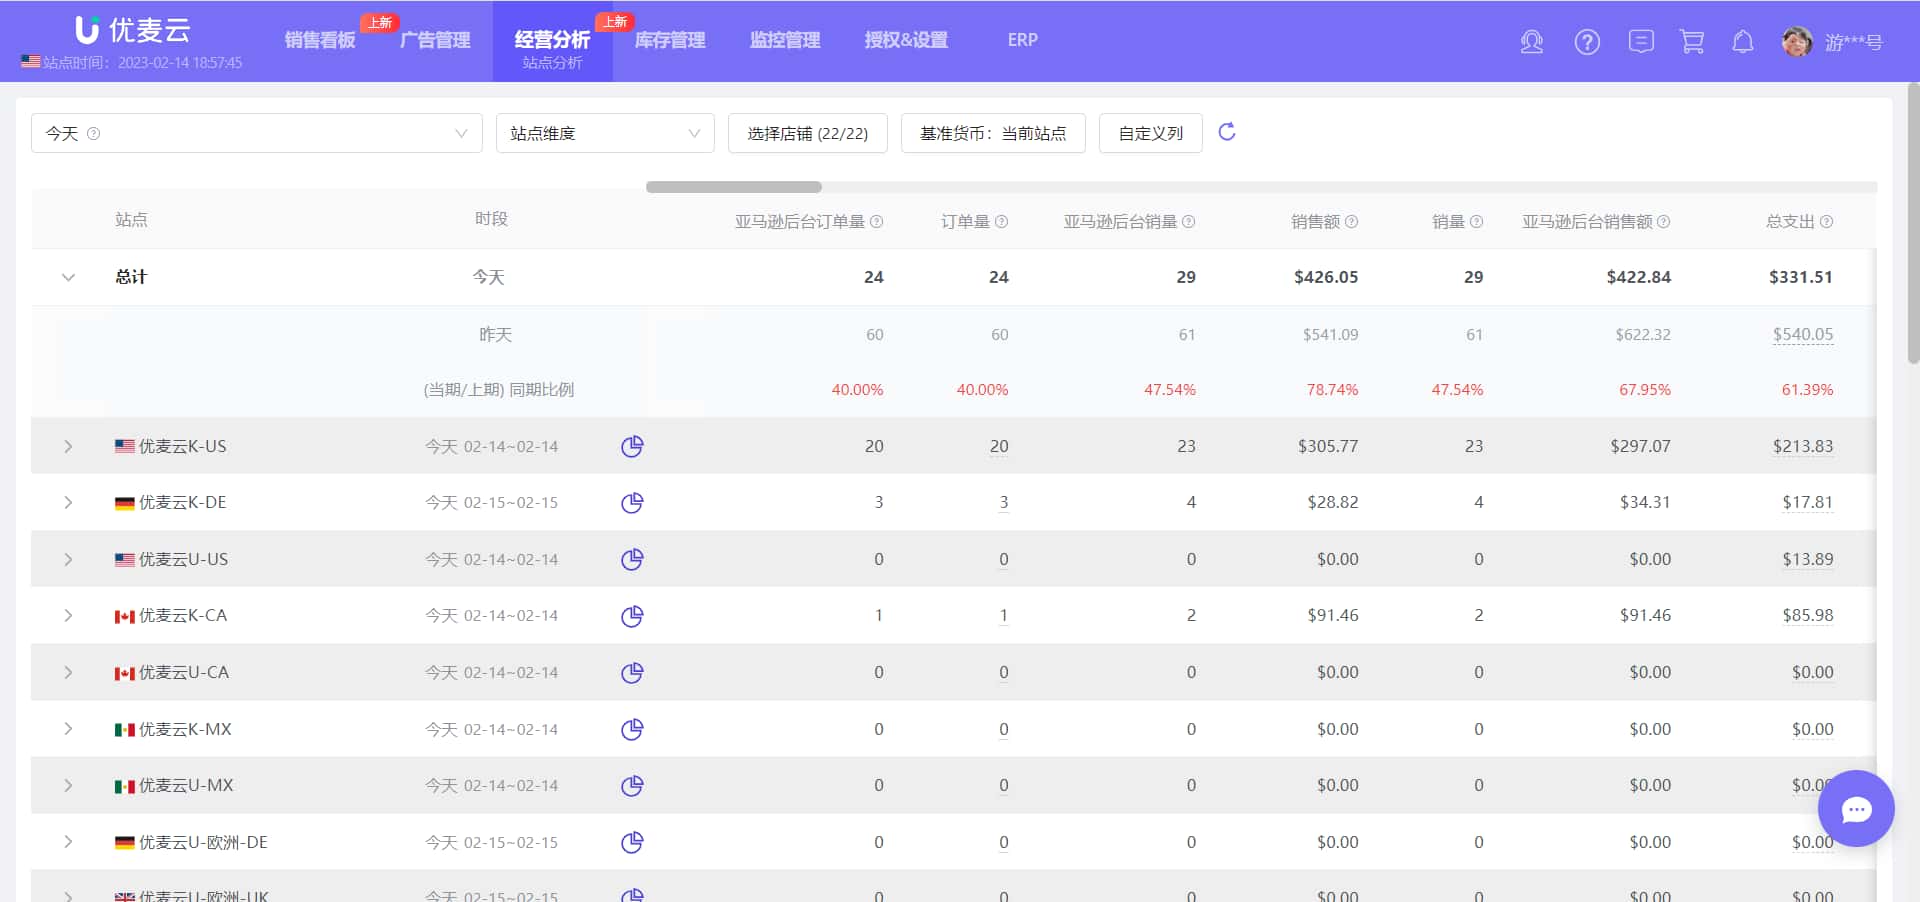Open pie chart for 优麦云K-CA row
Screen dimensions: 1920x902
click(x=632, y=615)
